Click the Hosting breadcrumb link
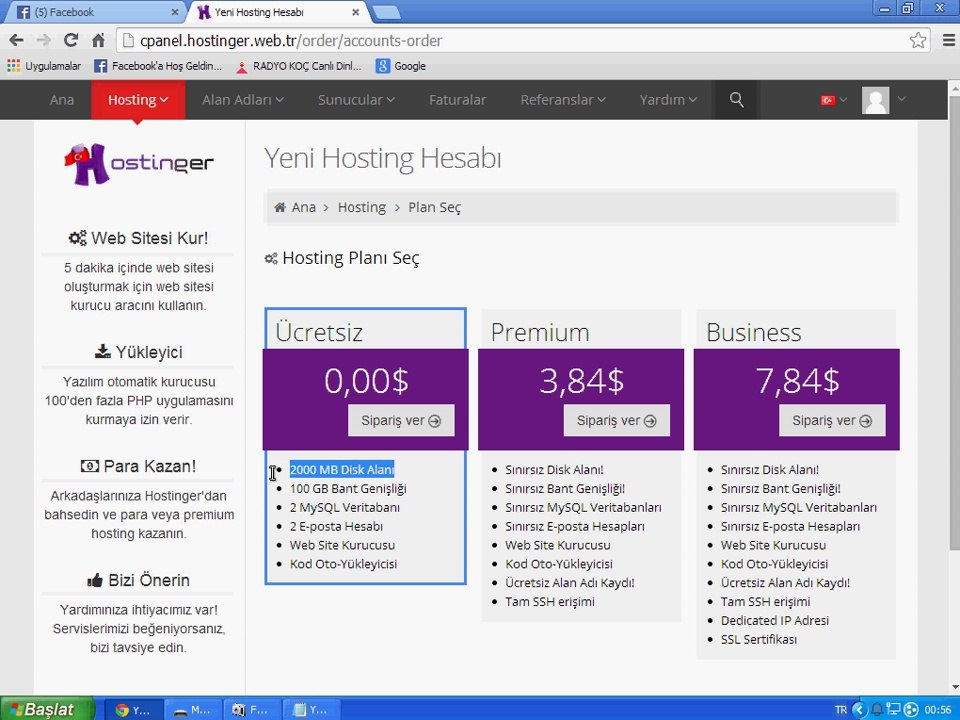The image size is (960, 720). point(362,208)
